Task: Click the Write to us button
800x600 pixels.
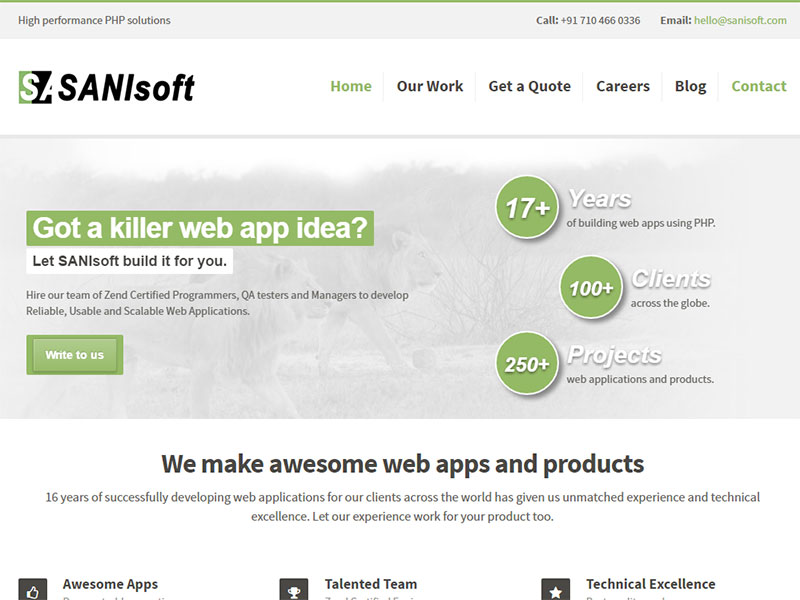Action: pos(74,355)
